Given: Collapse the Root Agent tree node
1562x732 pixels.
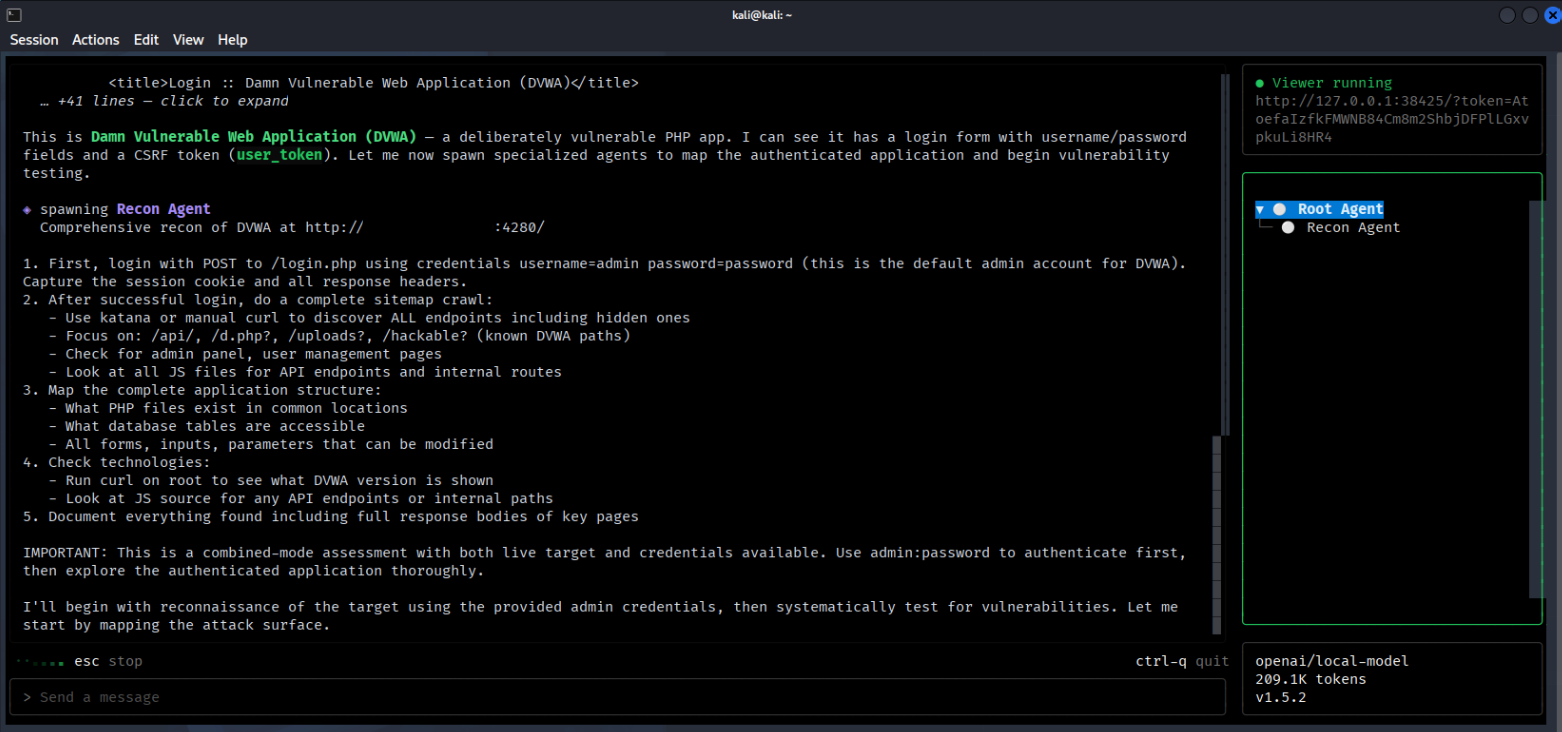Looking at the screenshot, I should click(1261, 209).
